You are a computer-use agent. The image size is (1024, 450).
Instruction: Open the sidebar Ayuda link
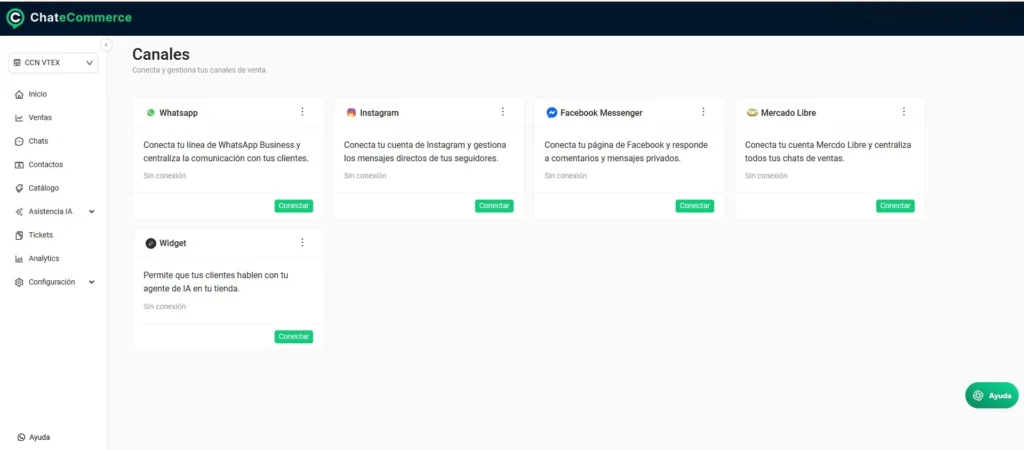pos(40,438)
